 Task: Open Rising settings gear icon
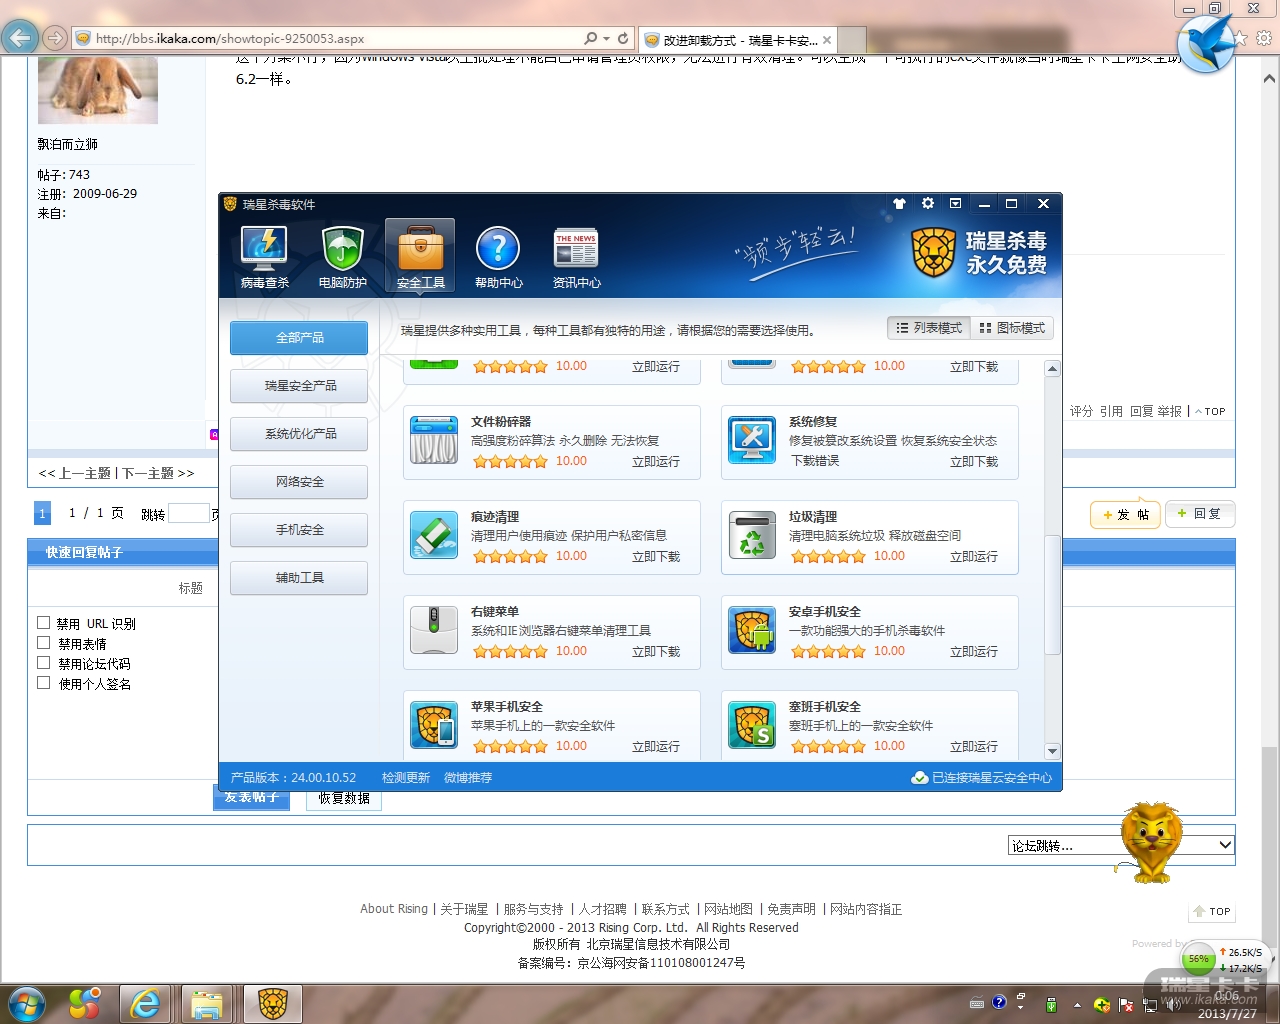click(x=928, y=203)
